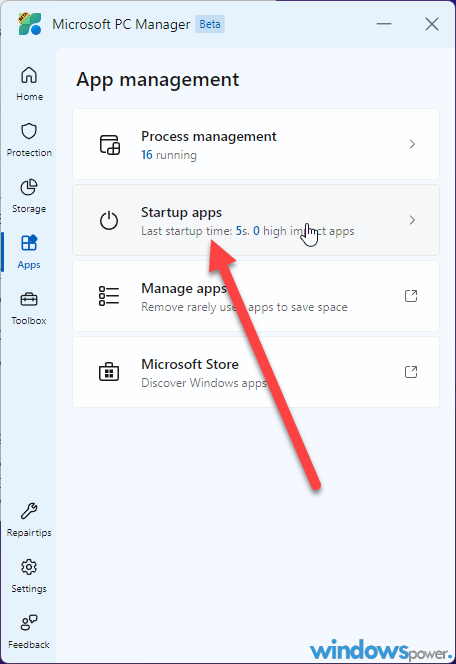The width and height of the screenshot is (456, 664).
Task: Click the '16 running' text
Action: pos(169,155)
